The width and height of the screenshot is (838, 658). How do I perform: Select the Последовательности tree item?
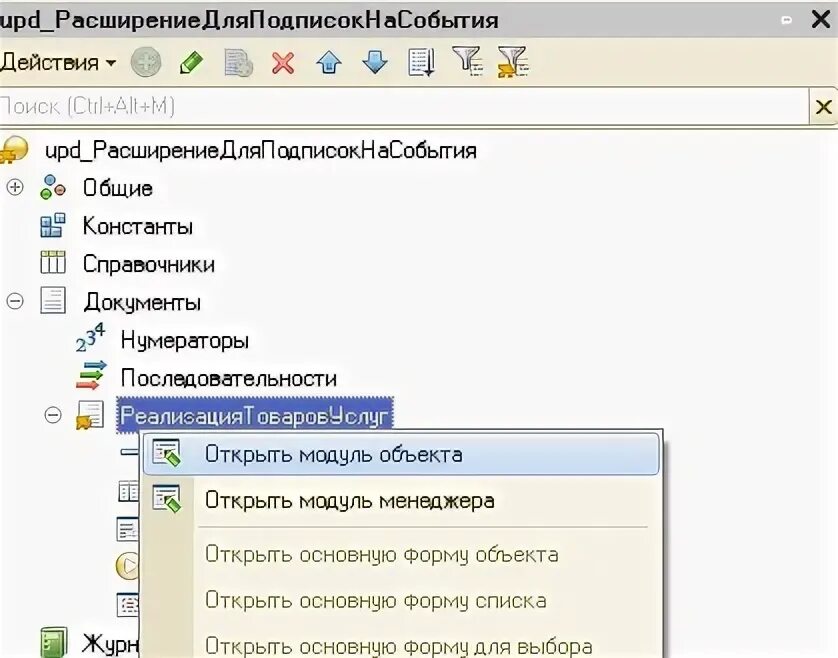tap(229, 378)
